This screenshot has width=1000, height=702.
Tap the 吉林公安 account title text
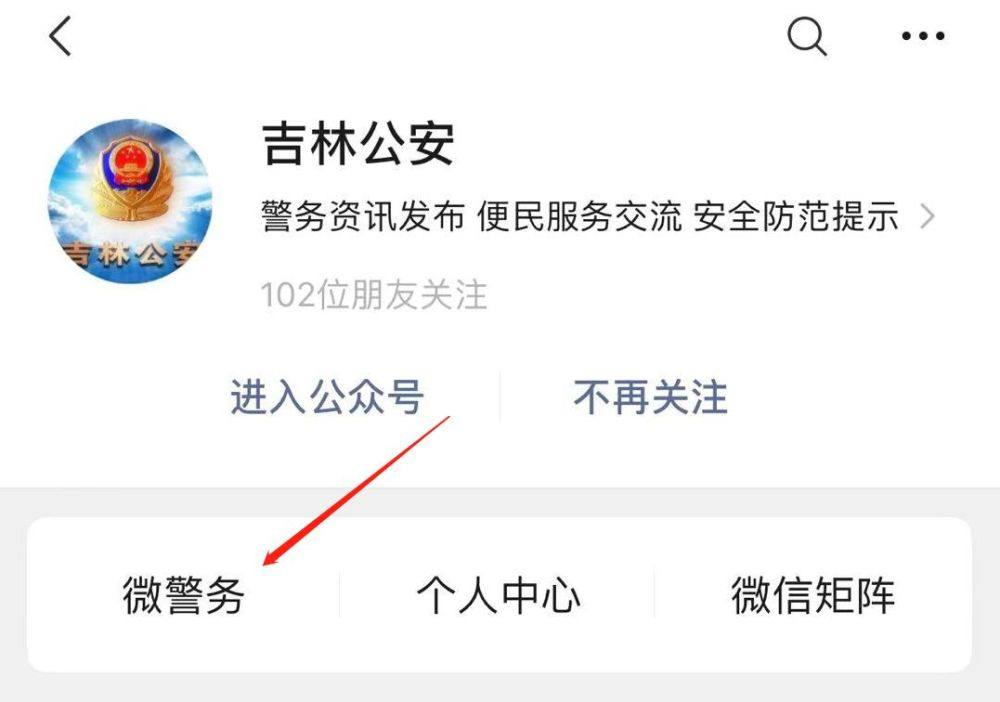pos(358,144)
